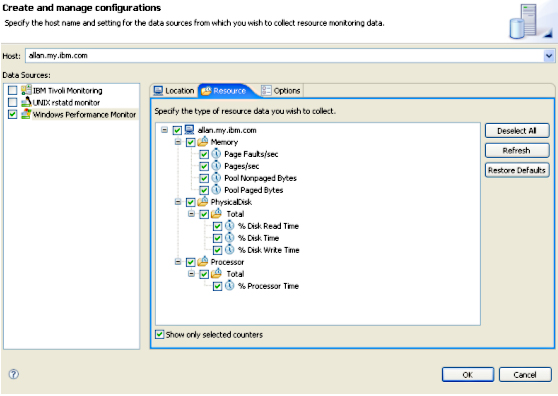Open the Options tab
This screenshot has height=396, width=558.
(x=281, y=91)
